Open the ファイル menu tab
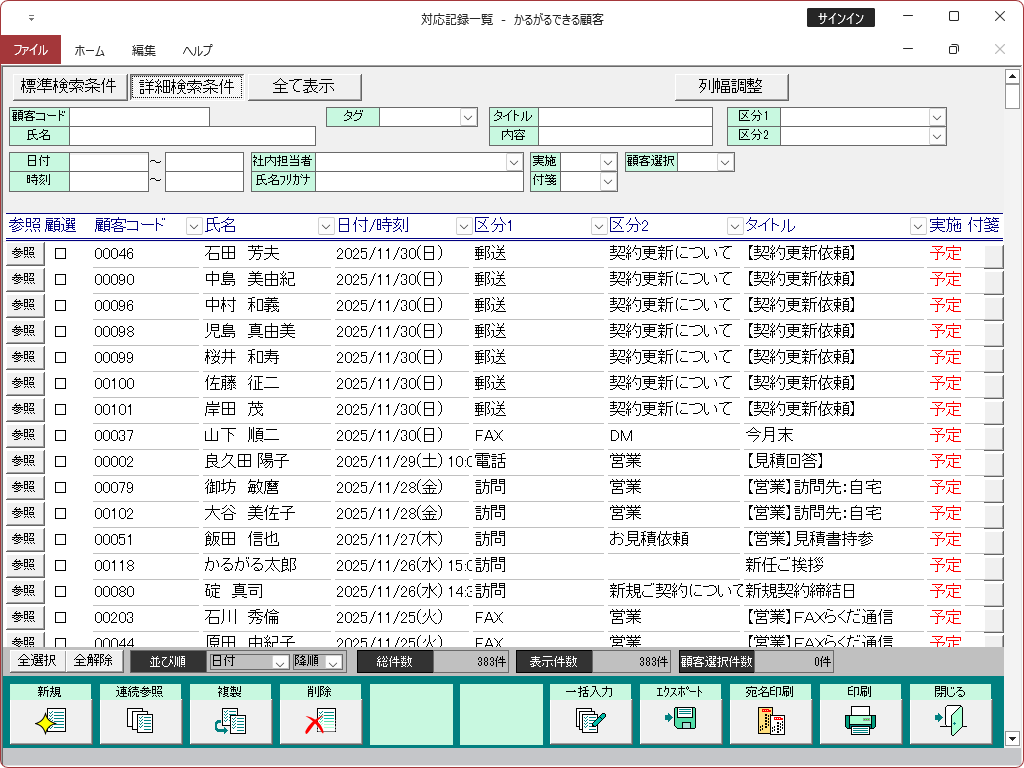The height and width of the screenshot is (768, 1024). (x=30, y=50)
